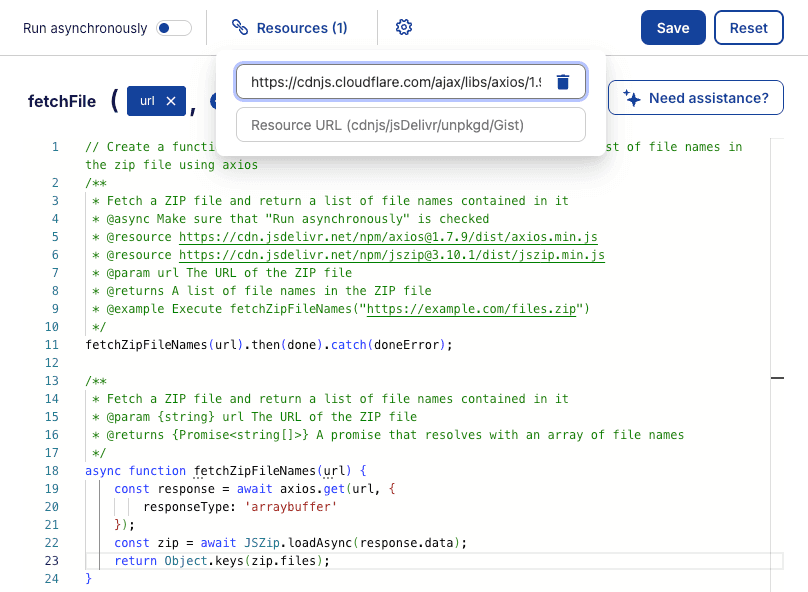The width and height of the screenshot is (808, 592).
Task: Click line number 18 in the gutter
Action: [x=53, y=471]
